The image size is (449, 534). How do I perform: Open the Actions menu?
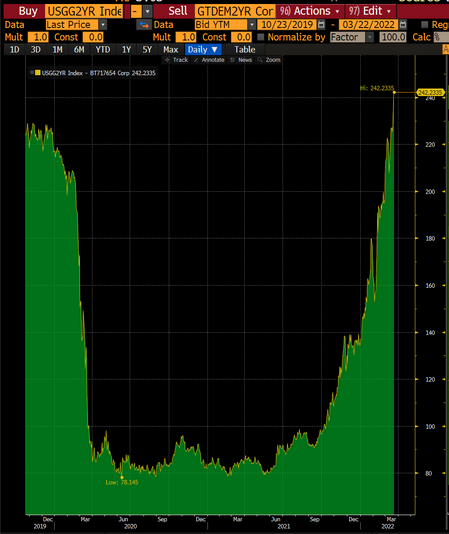click(310, 11)
